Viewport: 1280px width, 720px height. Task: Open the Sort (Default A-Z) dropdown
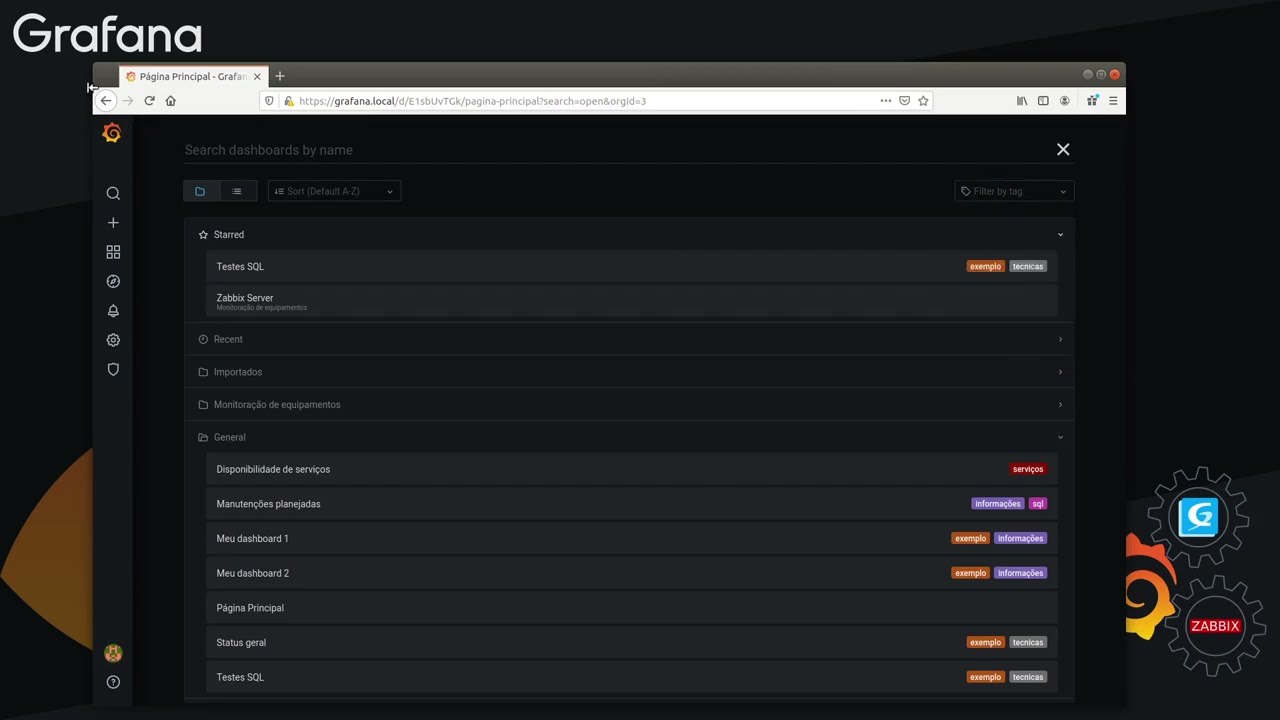point(334,191)
